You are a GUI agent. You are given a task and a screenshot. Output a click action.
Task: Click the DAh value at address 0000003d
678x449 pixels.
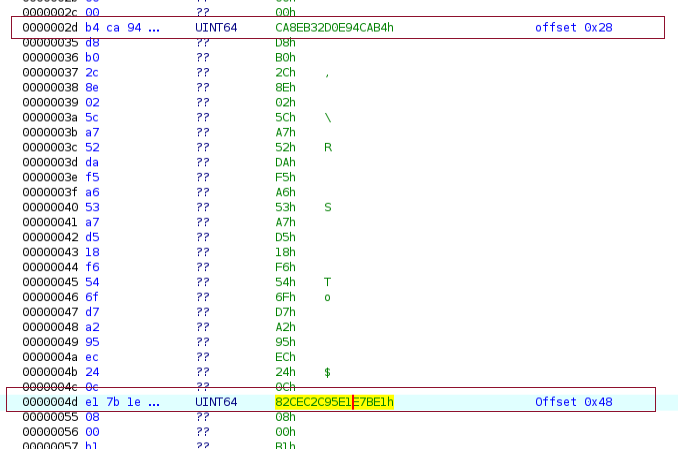[285, 163]
